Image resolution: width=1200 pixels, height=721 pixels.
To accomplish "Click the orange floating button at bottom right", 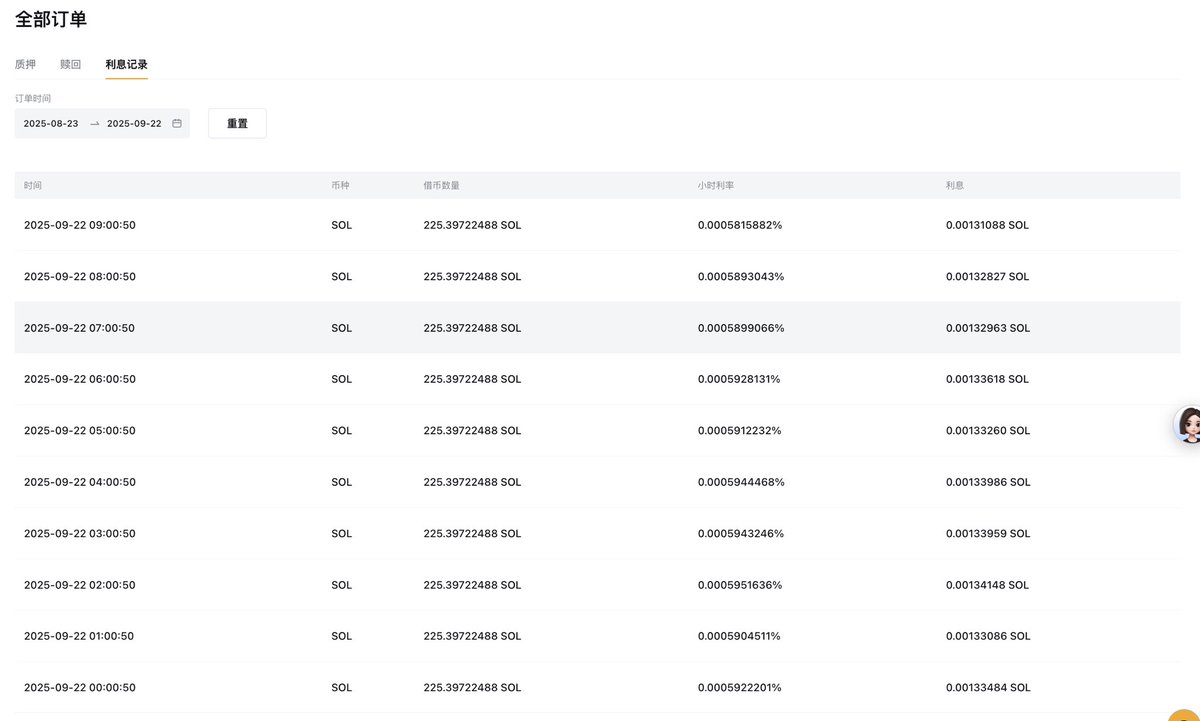I will 1186,714.
